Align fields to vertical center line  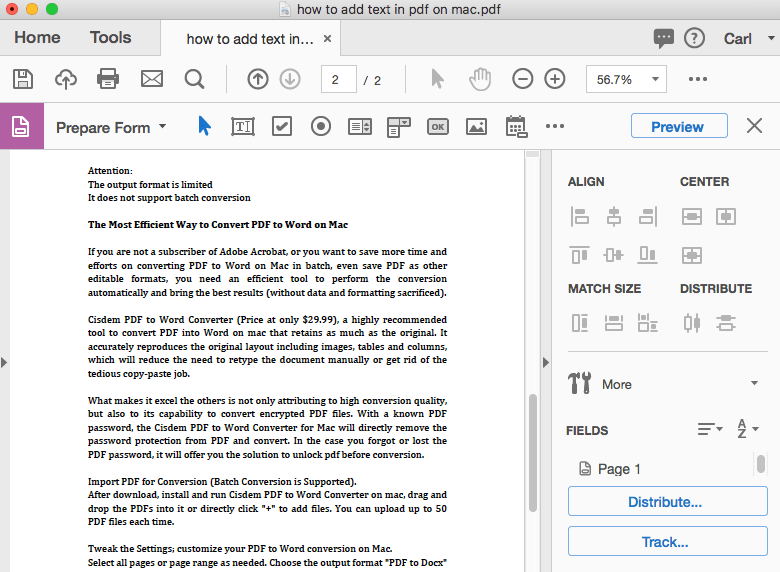click(614, 217)
